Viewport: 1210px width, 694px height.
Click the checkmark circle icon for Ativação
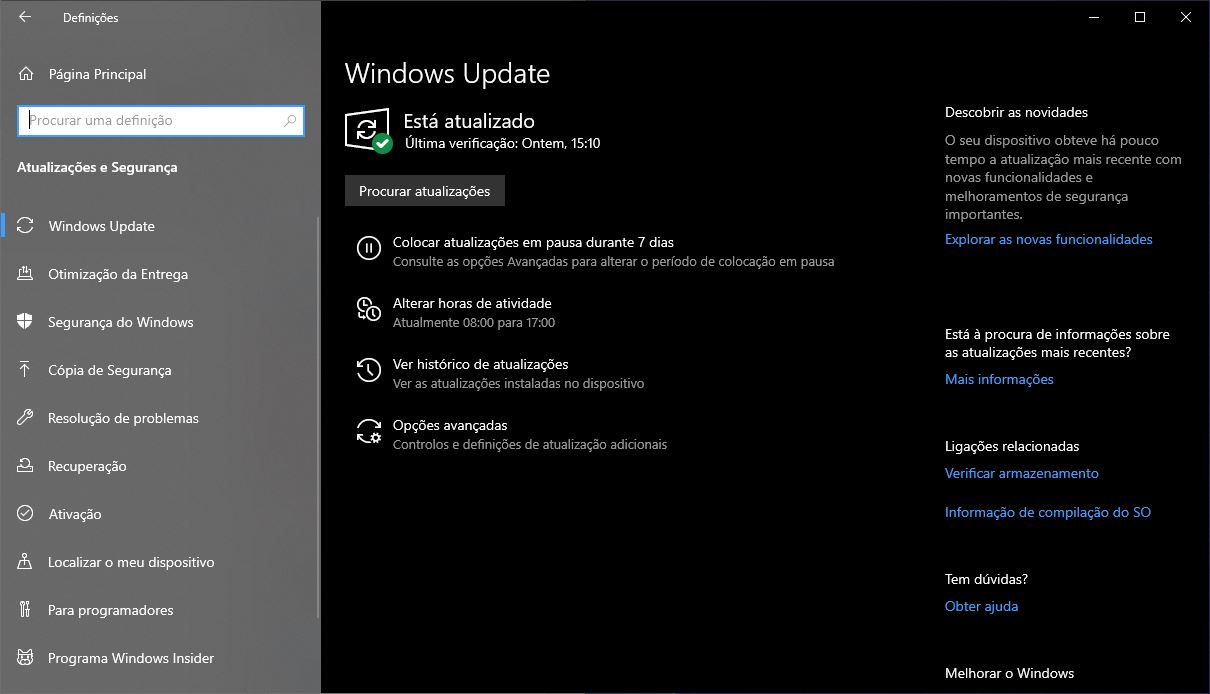26,514
